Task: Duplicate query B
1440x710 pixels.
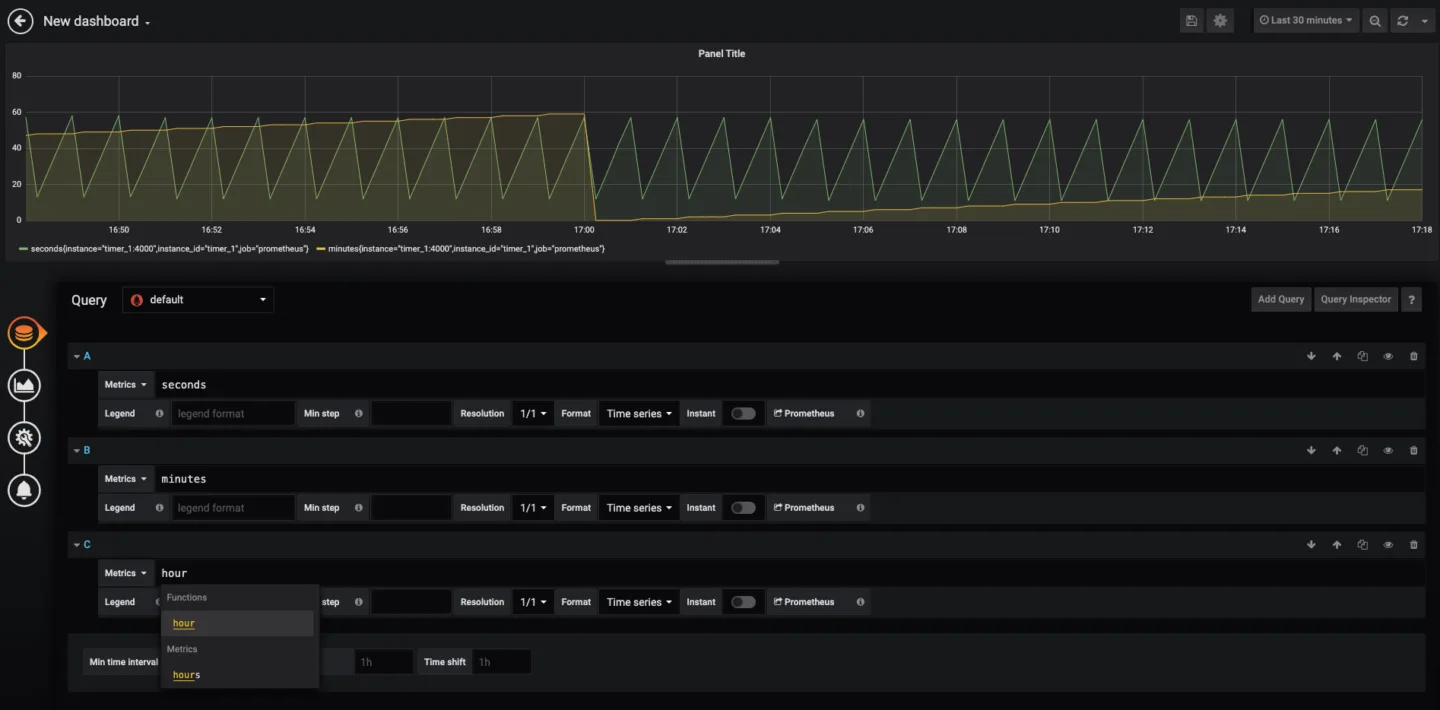Action: coord(1362,451)
